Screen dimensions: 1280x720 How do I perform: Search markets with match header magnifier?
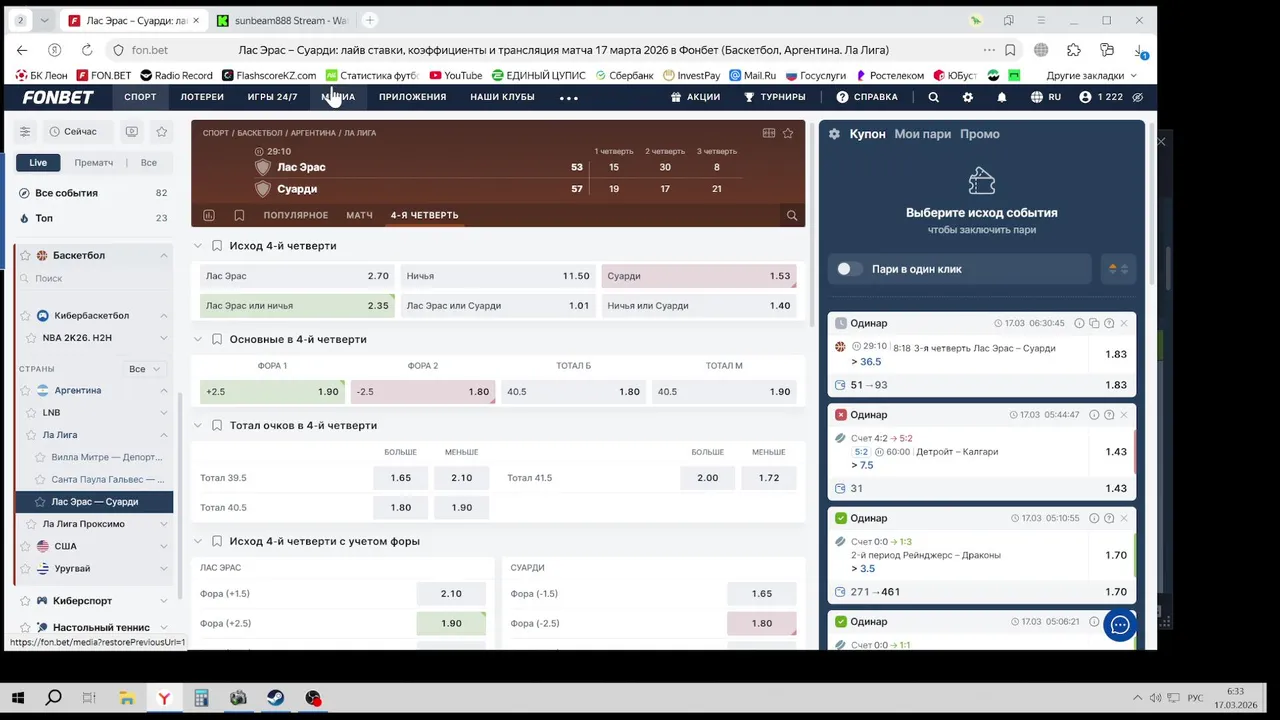click(792, 215)
